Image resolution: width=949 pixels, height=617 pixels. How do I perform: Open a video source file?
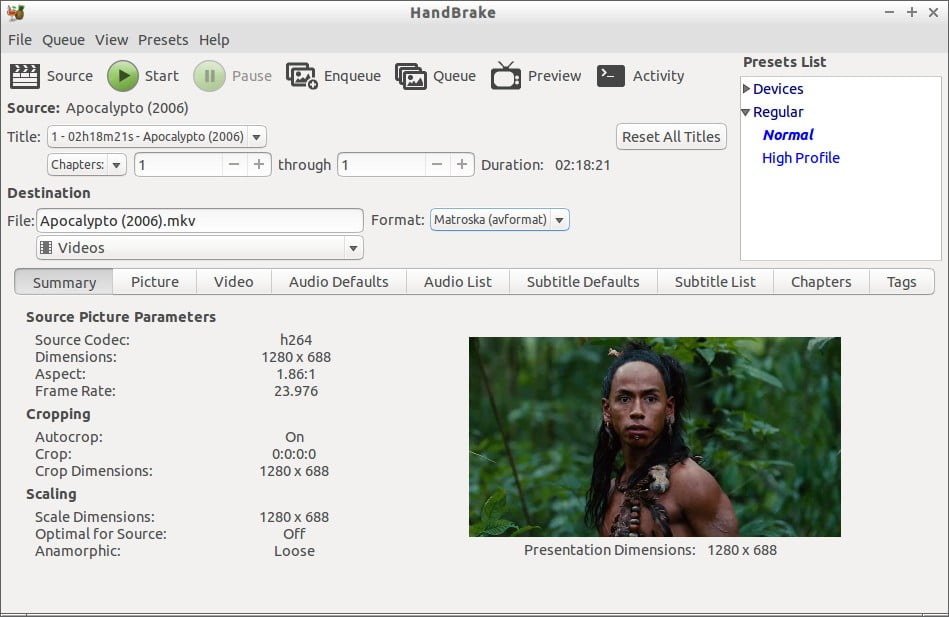pos(52,75)
